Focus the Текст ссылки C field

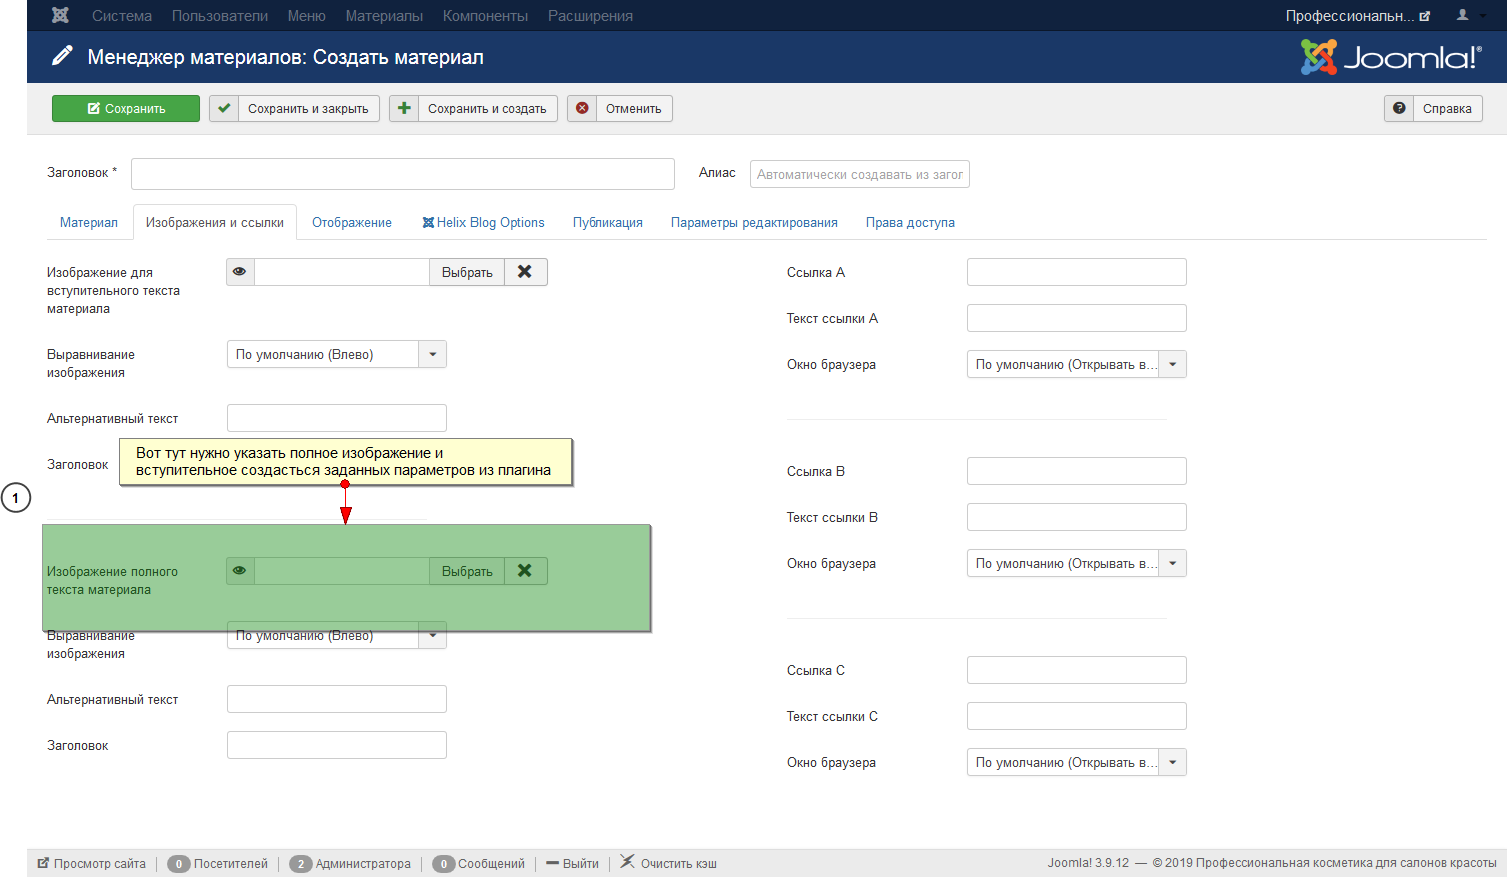click(1077, 716)
